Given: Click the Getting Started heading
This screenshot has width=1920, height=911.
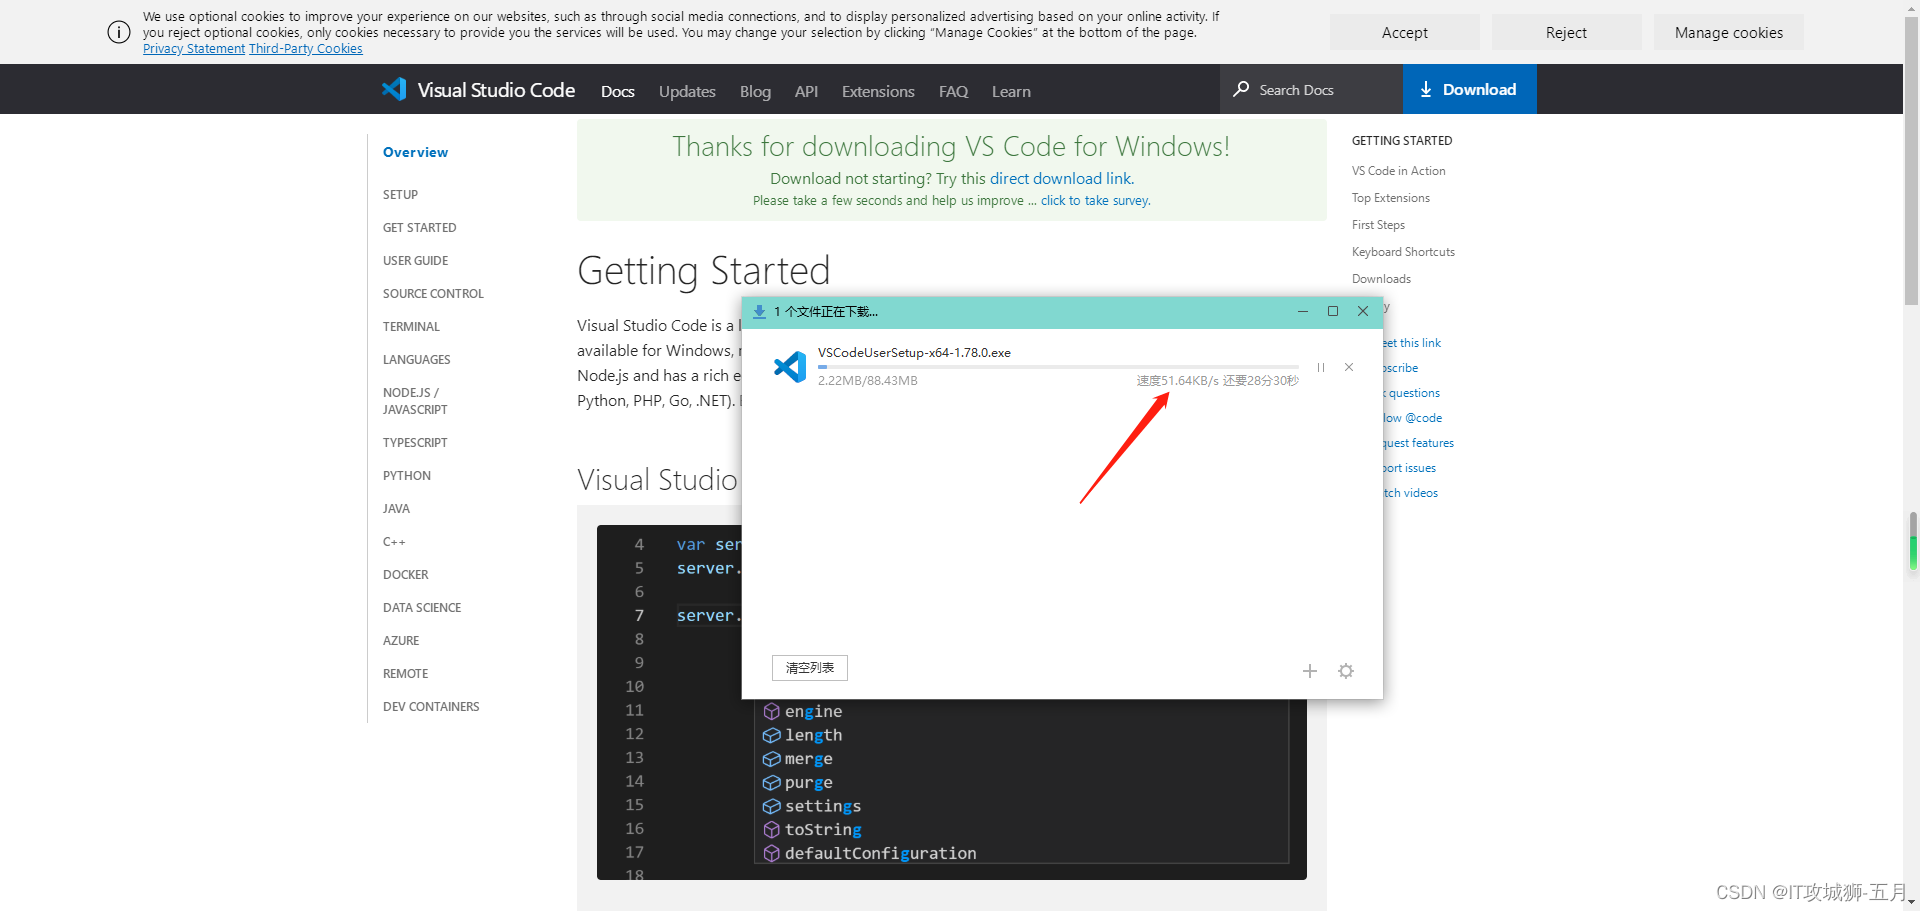Looking at the screenshot, I should 703,270.
